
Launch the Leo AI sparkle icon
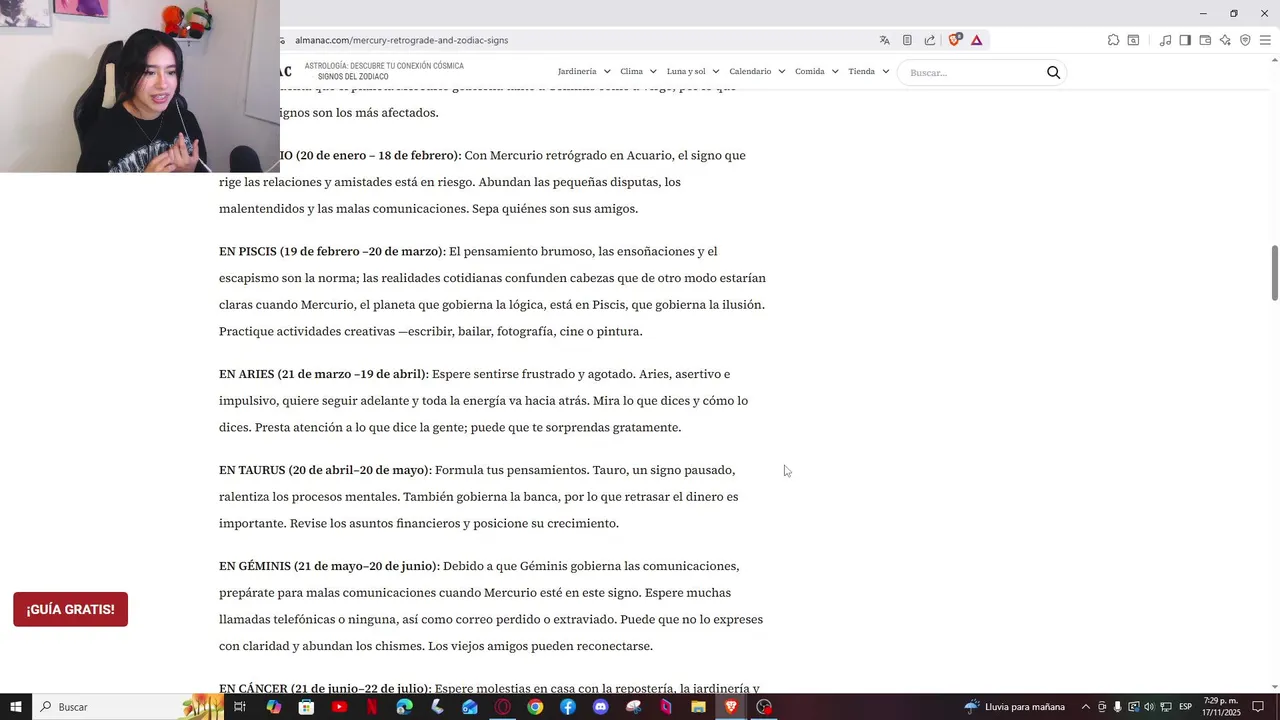(1225, 40)
